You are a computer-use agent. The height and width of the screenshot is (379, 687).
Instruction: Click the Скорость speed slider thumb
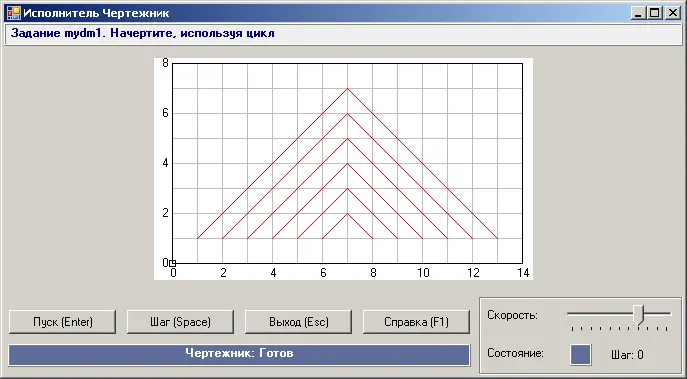click(639, 315)
